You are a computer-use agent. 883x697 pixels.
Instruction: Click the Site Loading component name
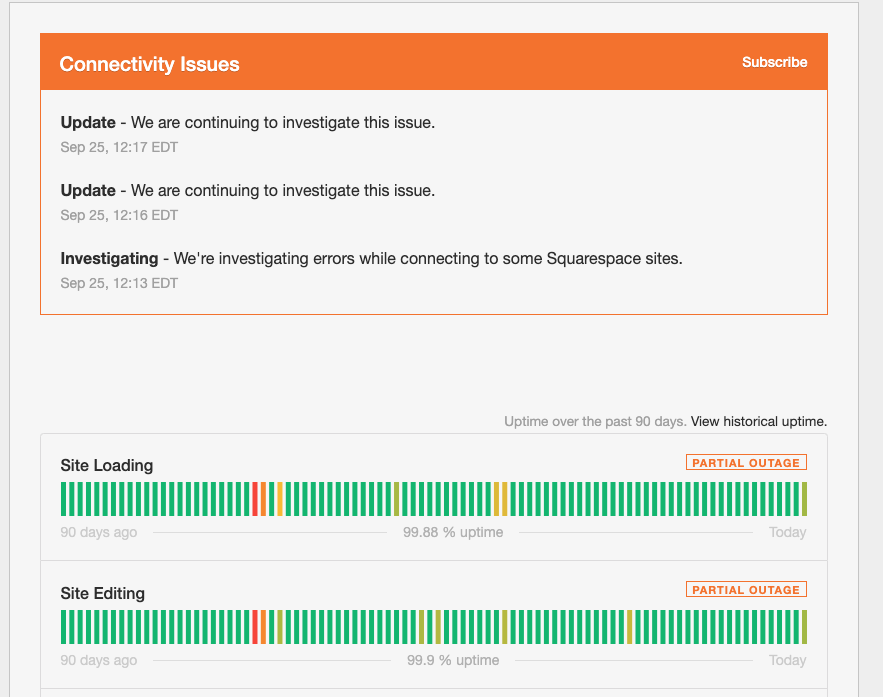pyautogui.click(x=106, y=466)
